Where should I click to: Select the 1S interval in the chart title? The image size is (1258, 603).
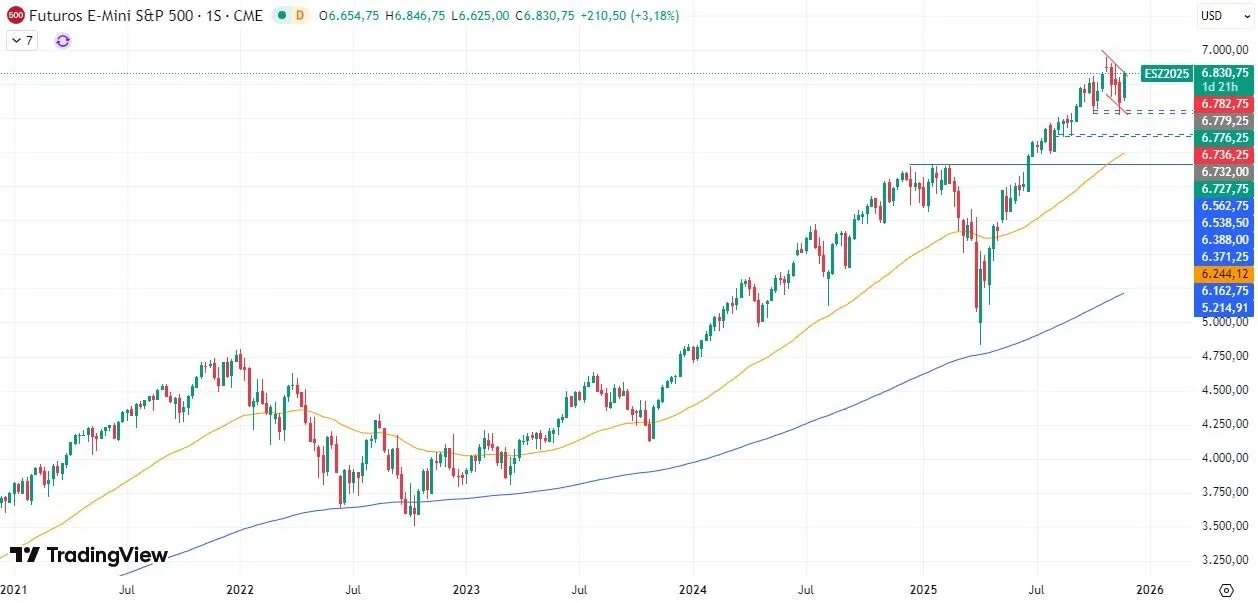212,16
